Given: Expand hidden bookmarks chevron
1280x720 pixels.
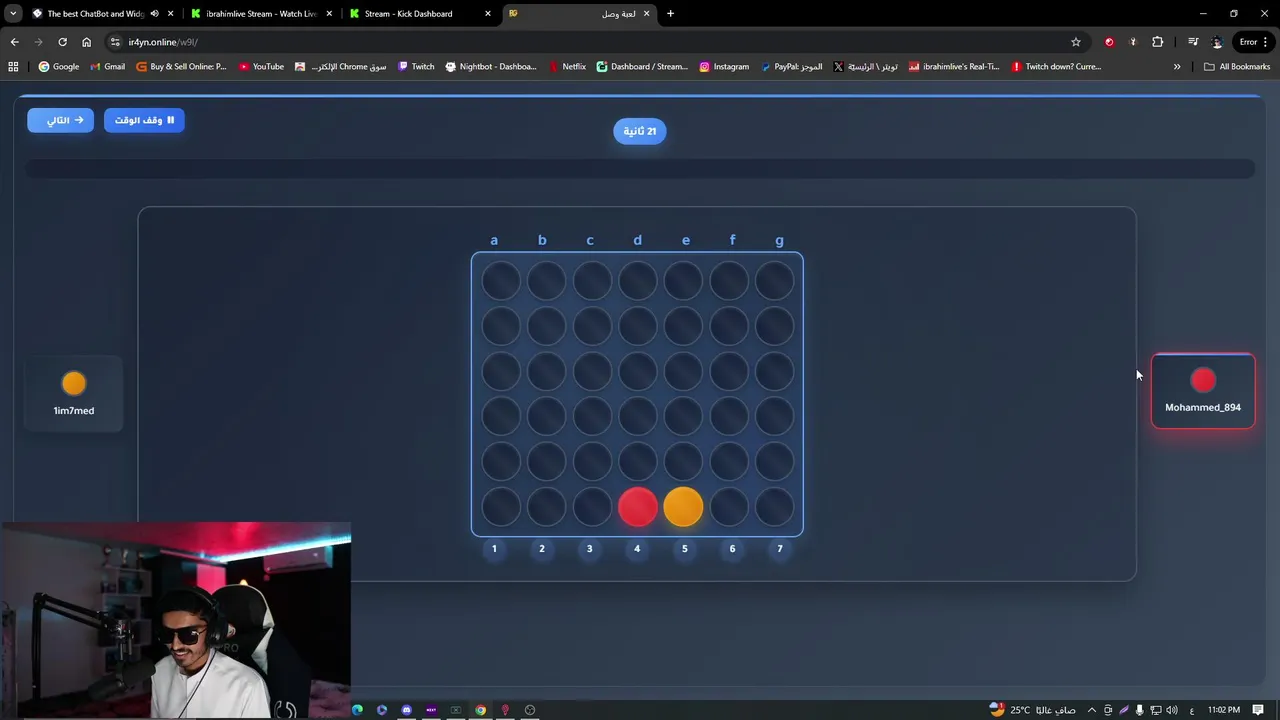Looking at the screenshot, I should [x=1177, y=67].
